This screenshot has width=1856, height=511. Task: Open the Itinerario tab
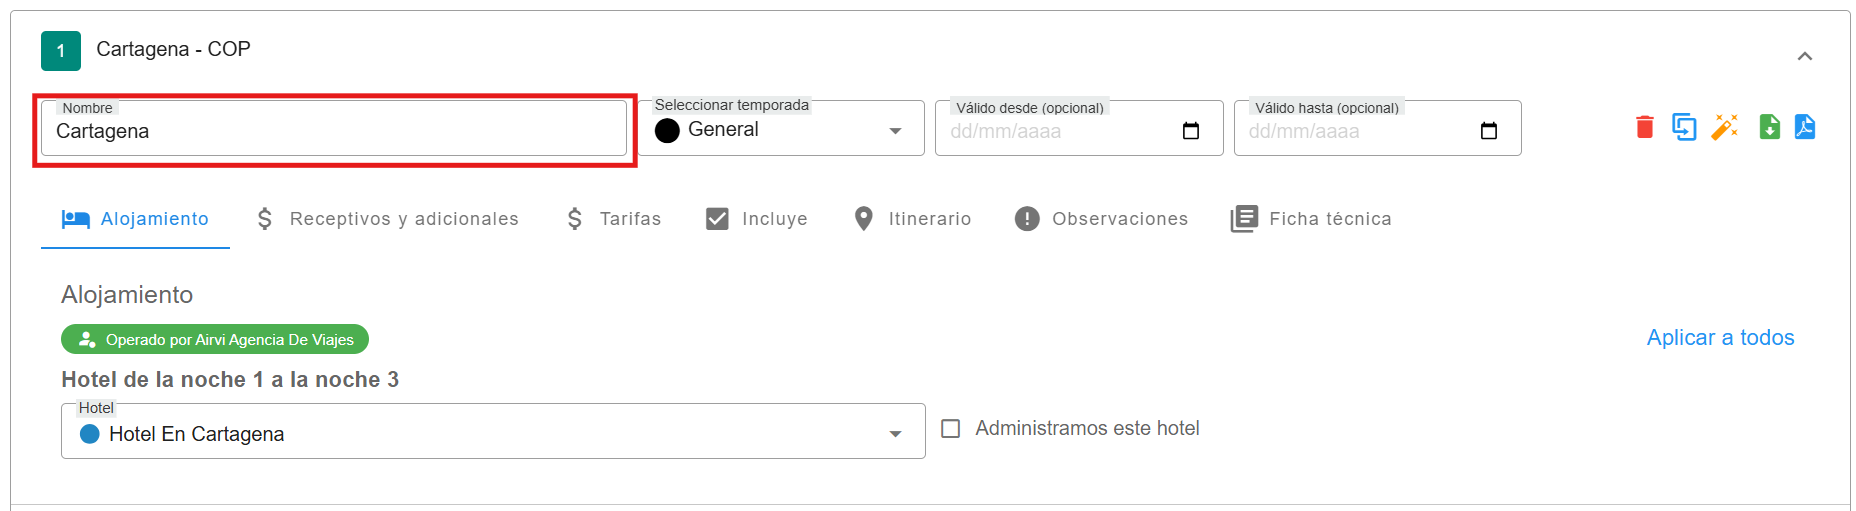click(912, 219)
